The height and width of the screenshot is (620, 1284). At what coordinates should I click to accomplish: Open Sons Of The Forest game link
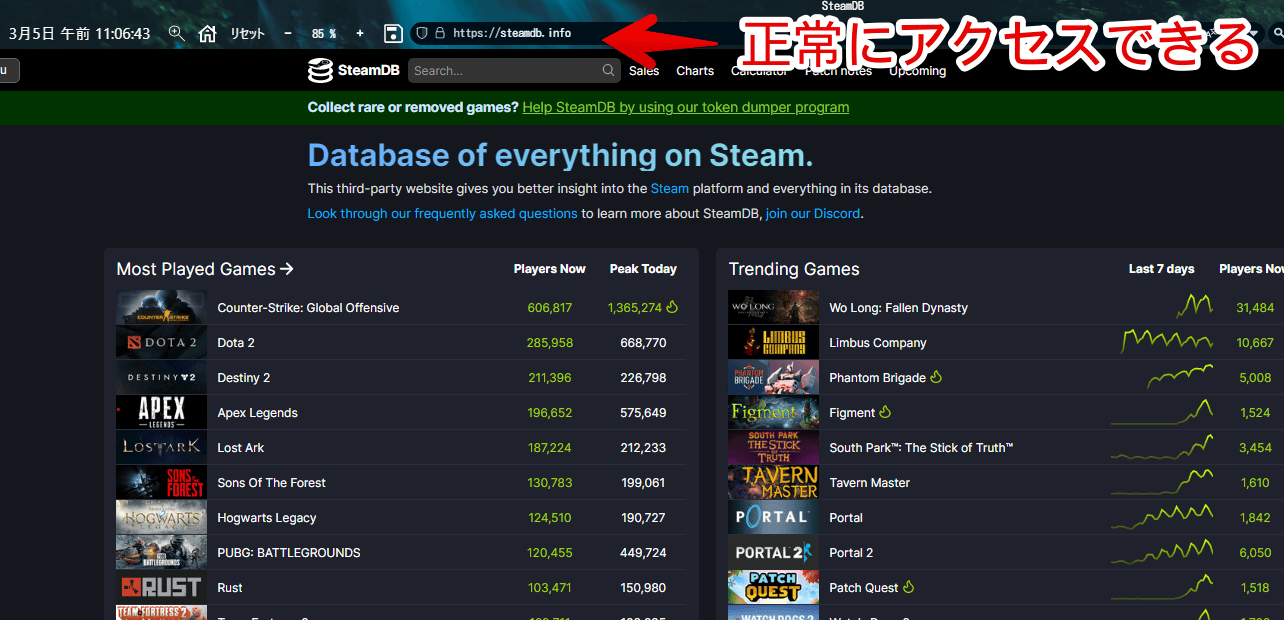(x=272, y=483)
